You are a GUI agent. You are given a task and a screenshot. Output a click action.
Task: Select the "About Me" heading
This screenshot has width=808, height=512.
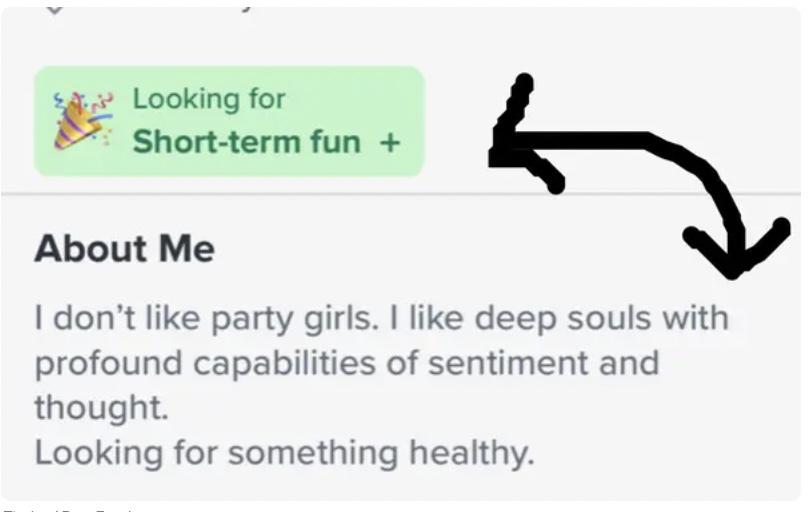tap(124, 248)
